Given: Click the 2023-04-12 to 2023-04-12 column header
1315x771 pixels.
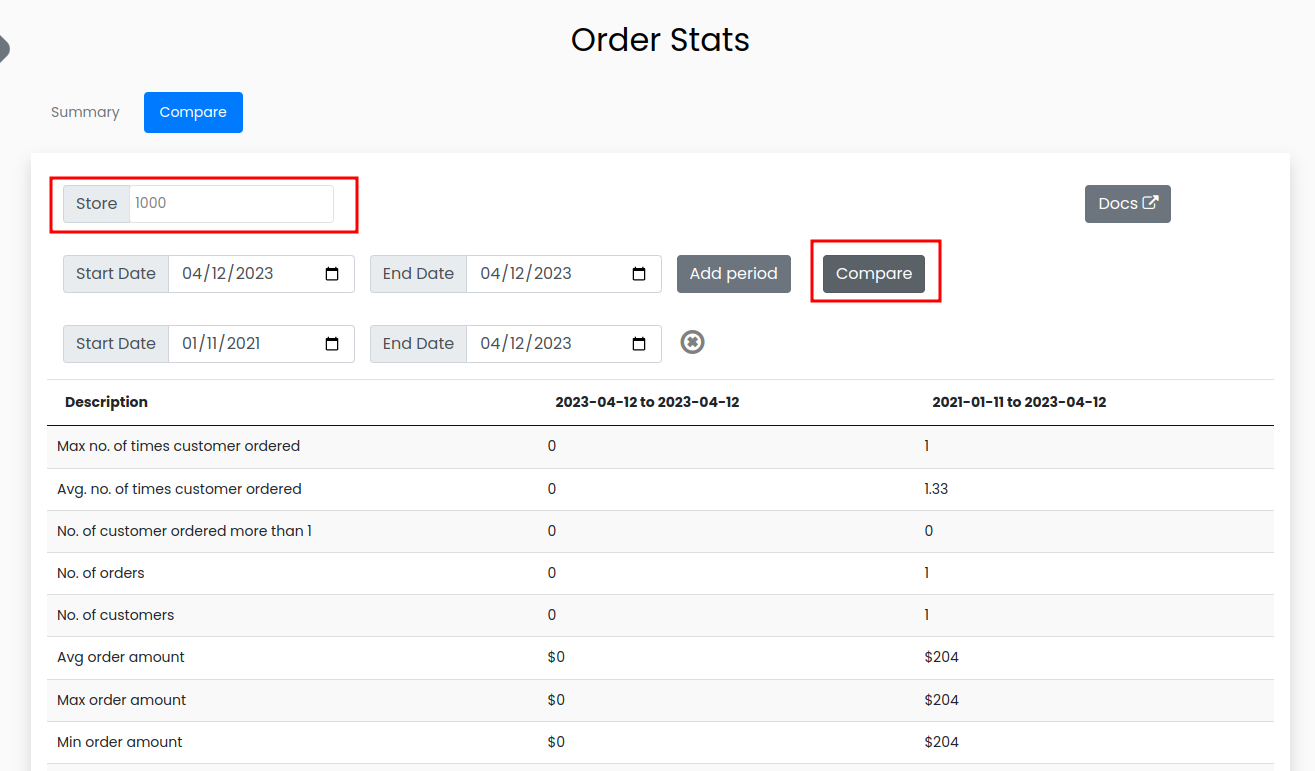Looking at the screenshot, I should (647, 402).
